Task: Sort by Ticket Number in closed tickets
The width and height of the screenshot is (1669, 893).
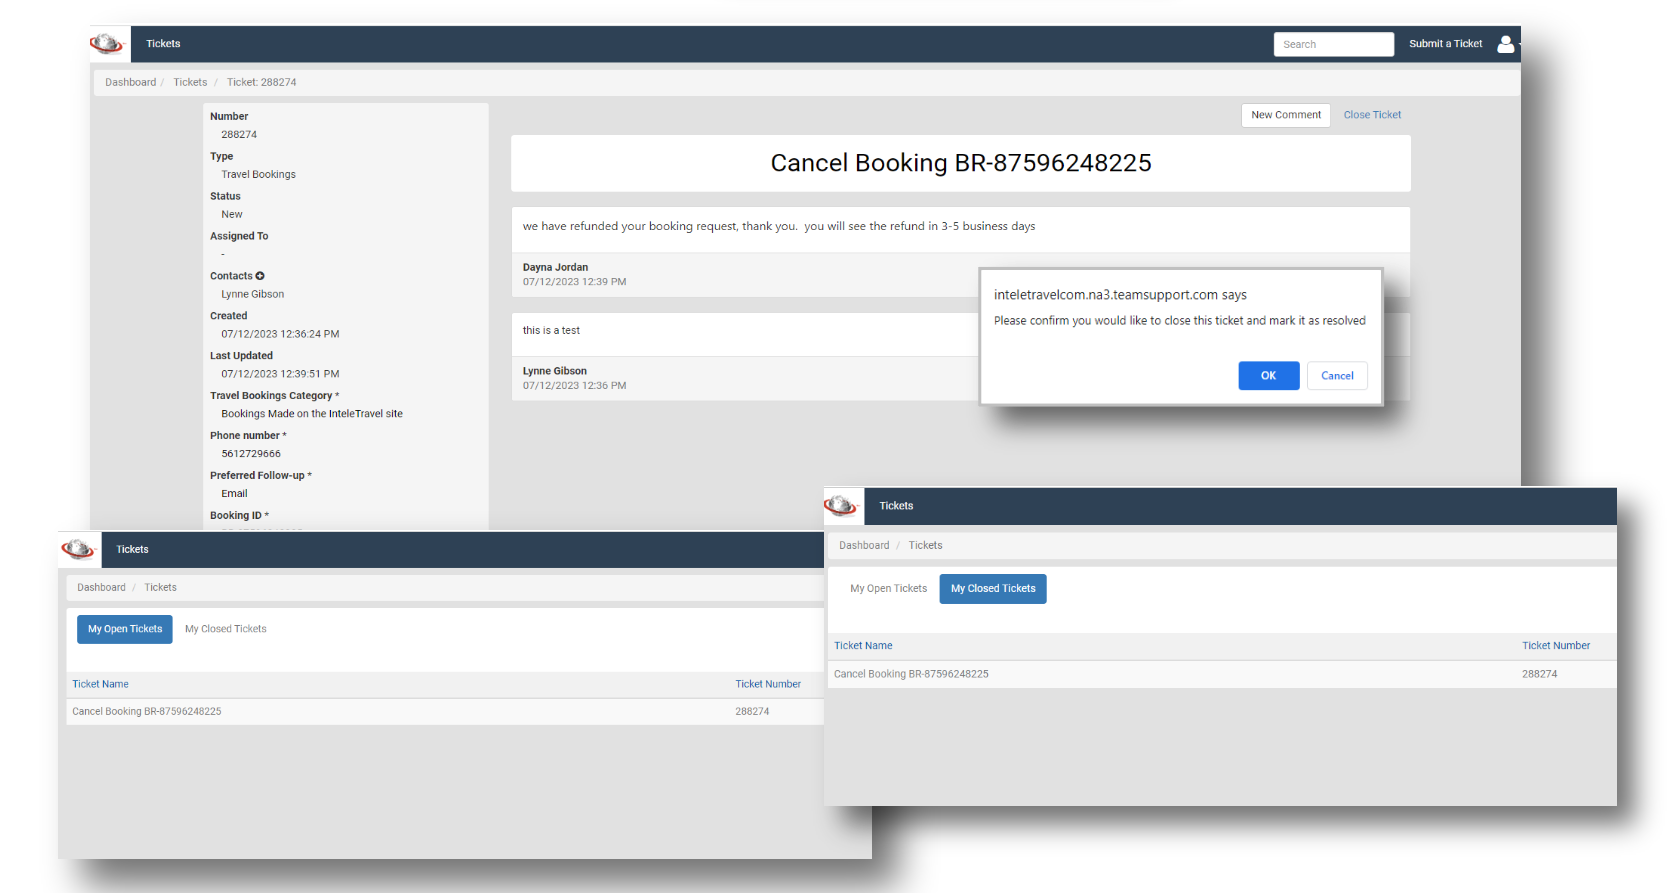Action: 1556,646
